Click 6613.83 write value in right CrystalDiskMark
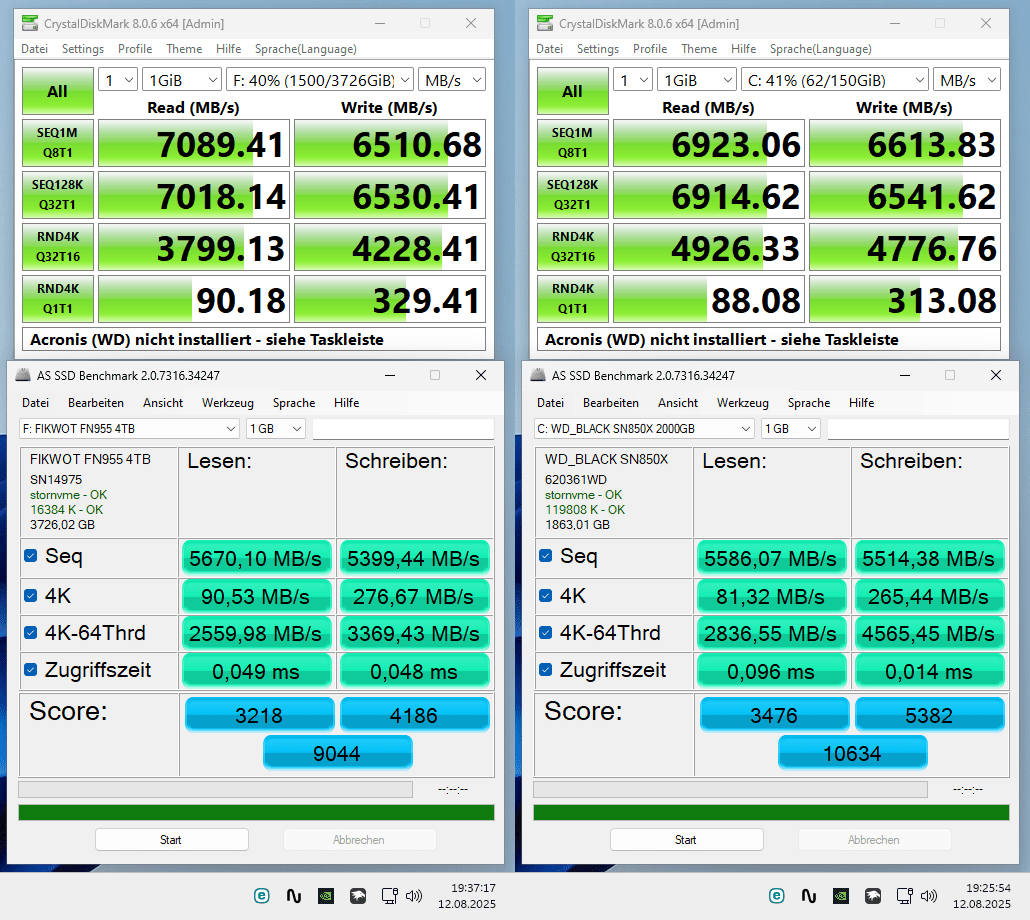This screenshot has width=1030, height=920. 905,143
